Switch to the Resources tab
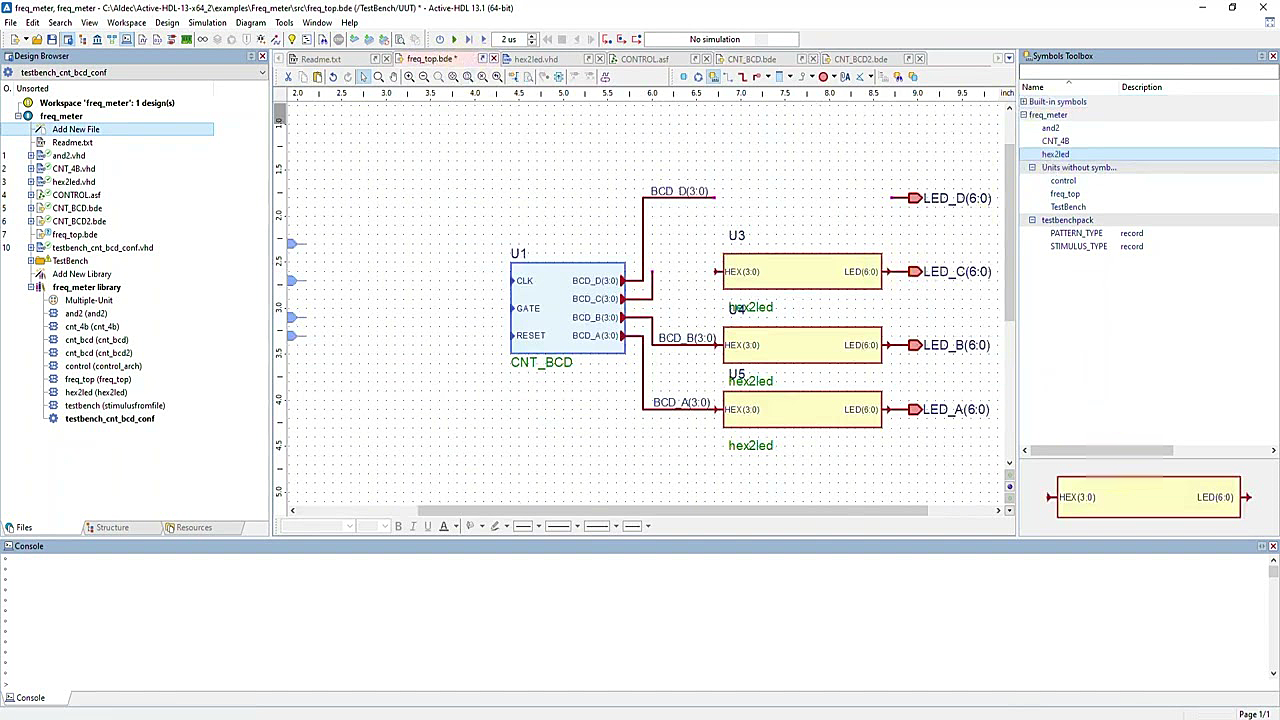The height and width of the screenshot is (720, 1280). (x=194, y=527)
